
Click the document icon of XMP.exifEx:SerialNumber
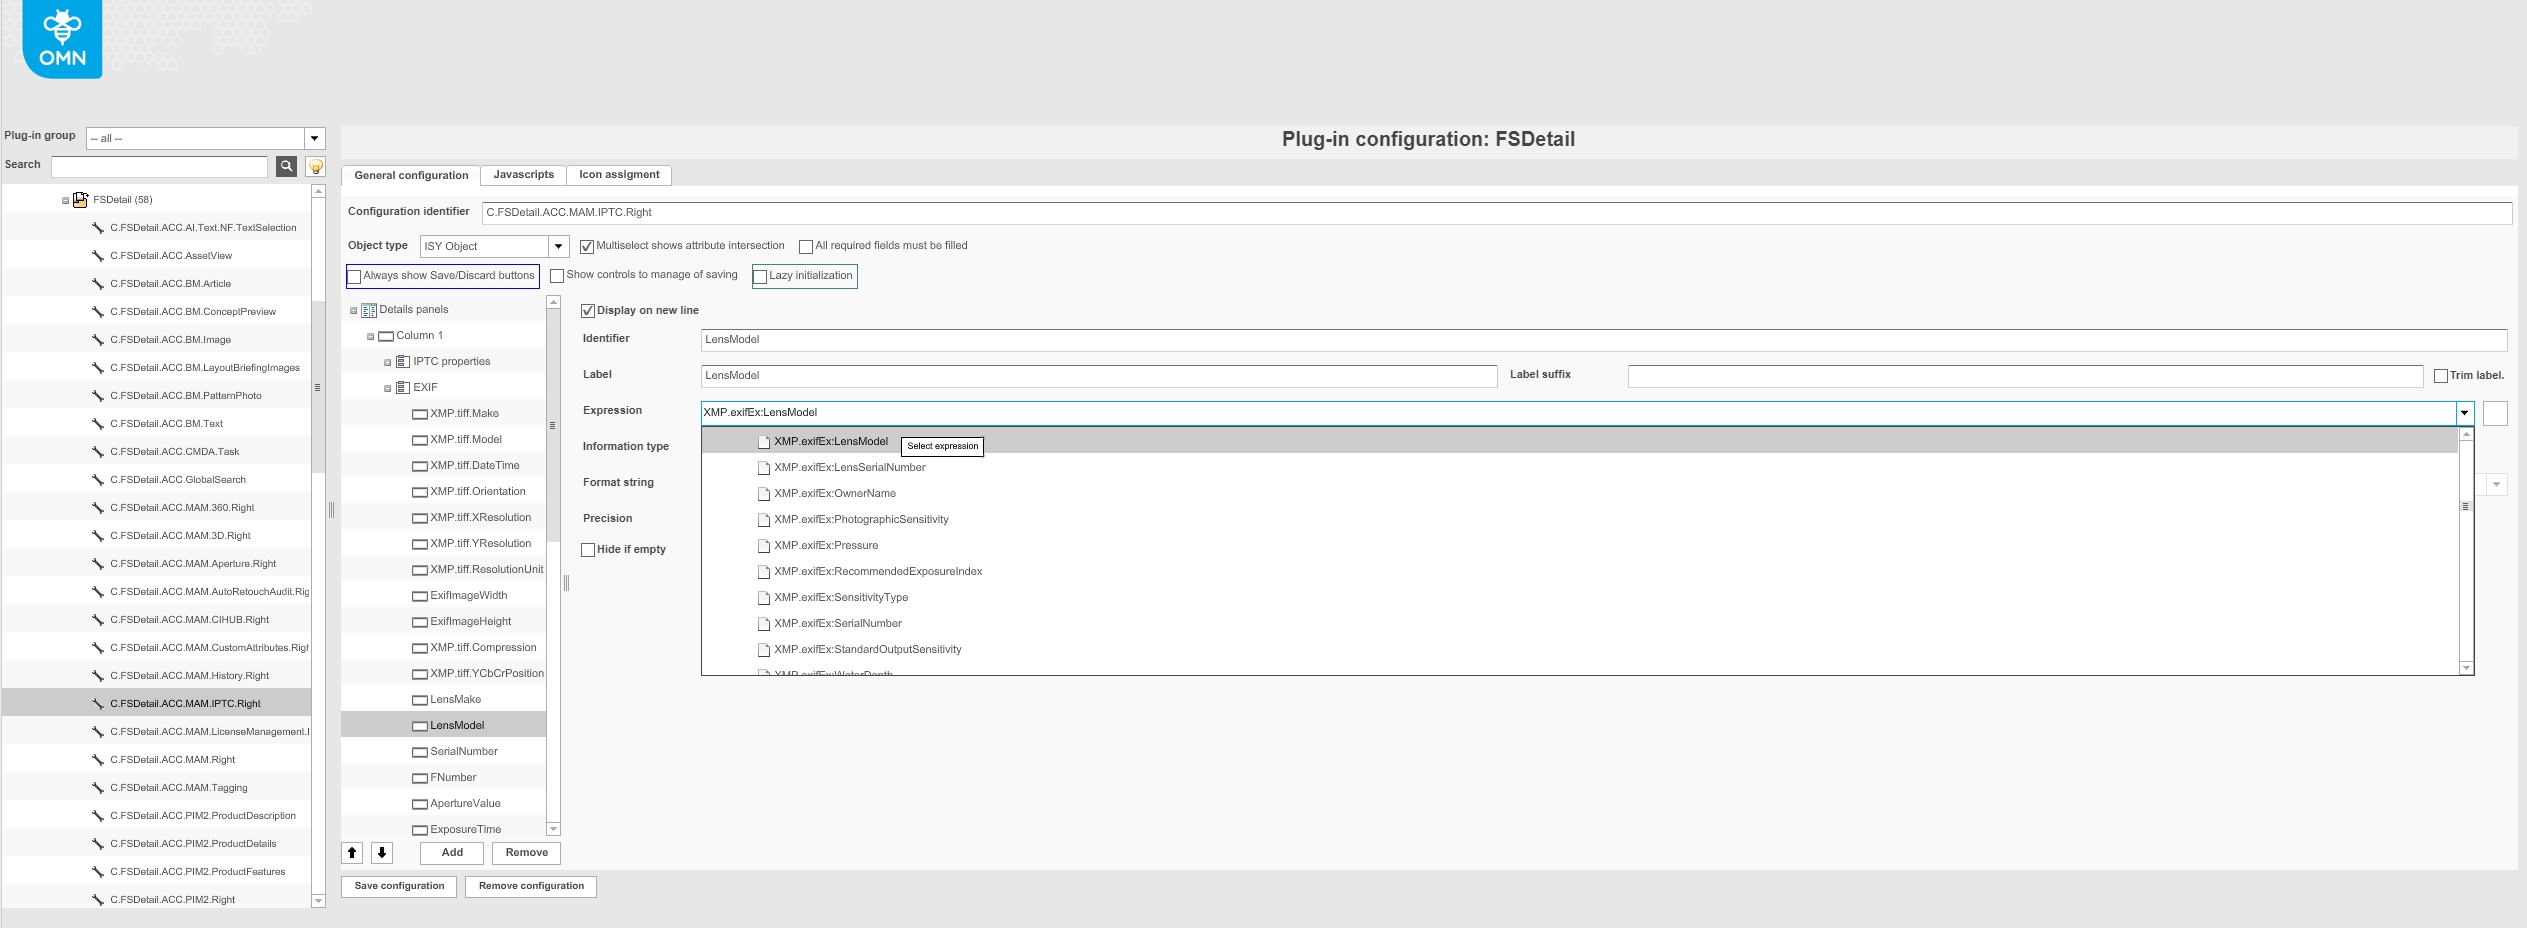click(x=764, y=624)
